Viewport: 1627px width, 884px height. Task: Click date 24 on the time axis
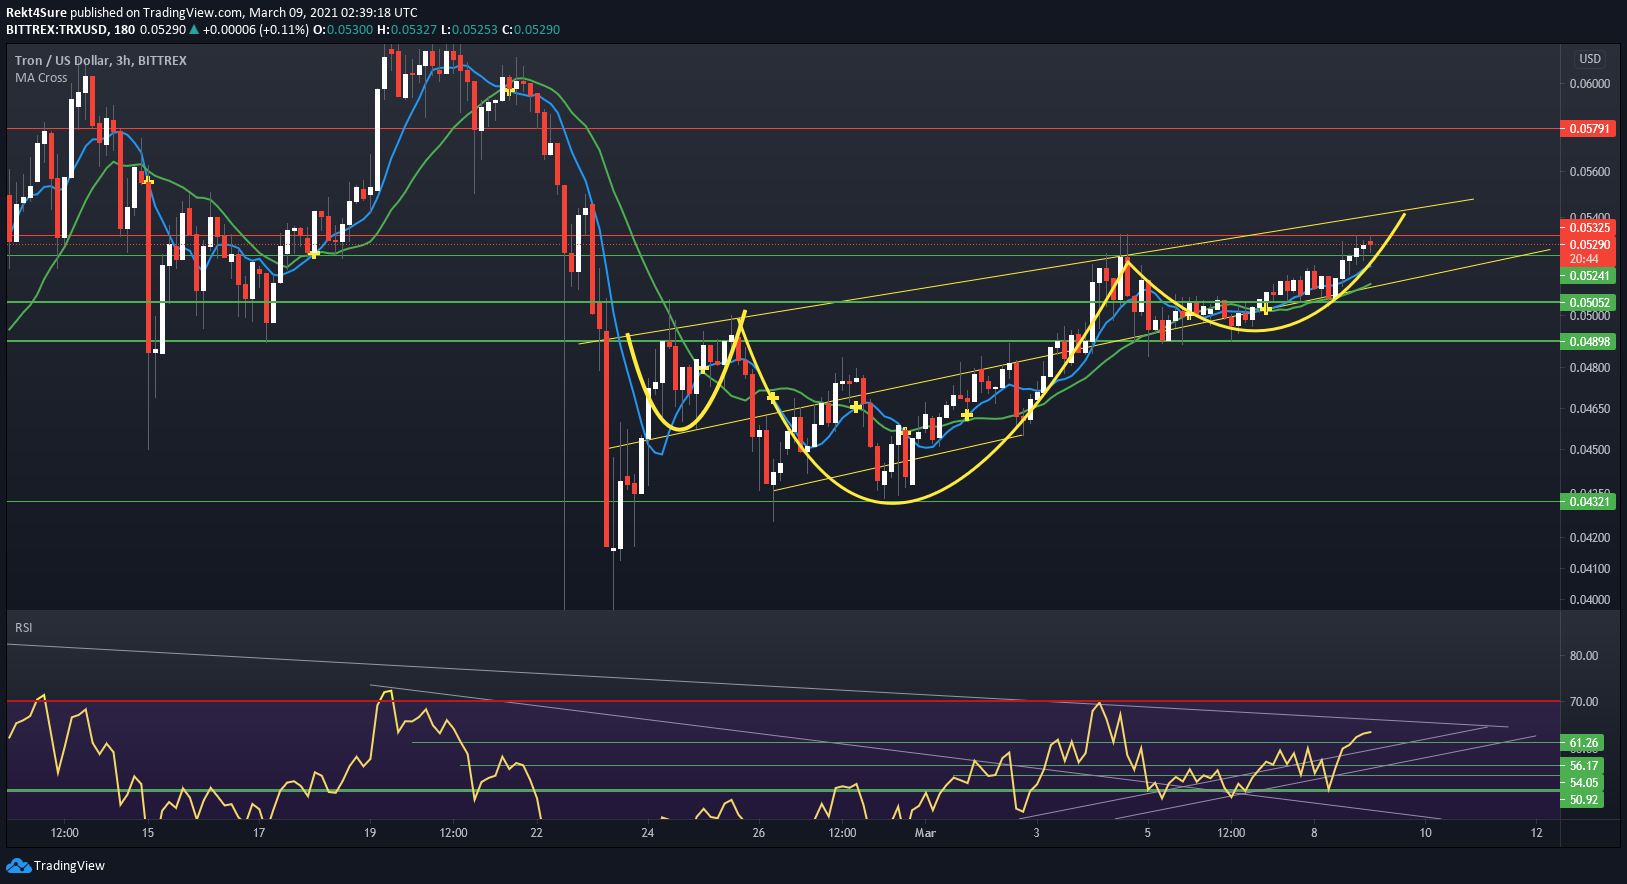[x=648, y=832]
